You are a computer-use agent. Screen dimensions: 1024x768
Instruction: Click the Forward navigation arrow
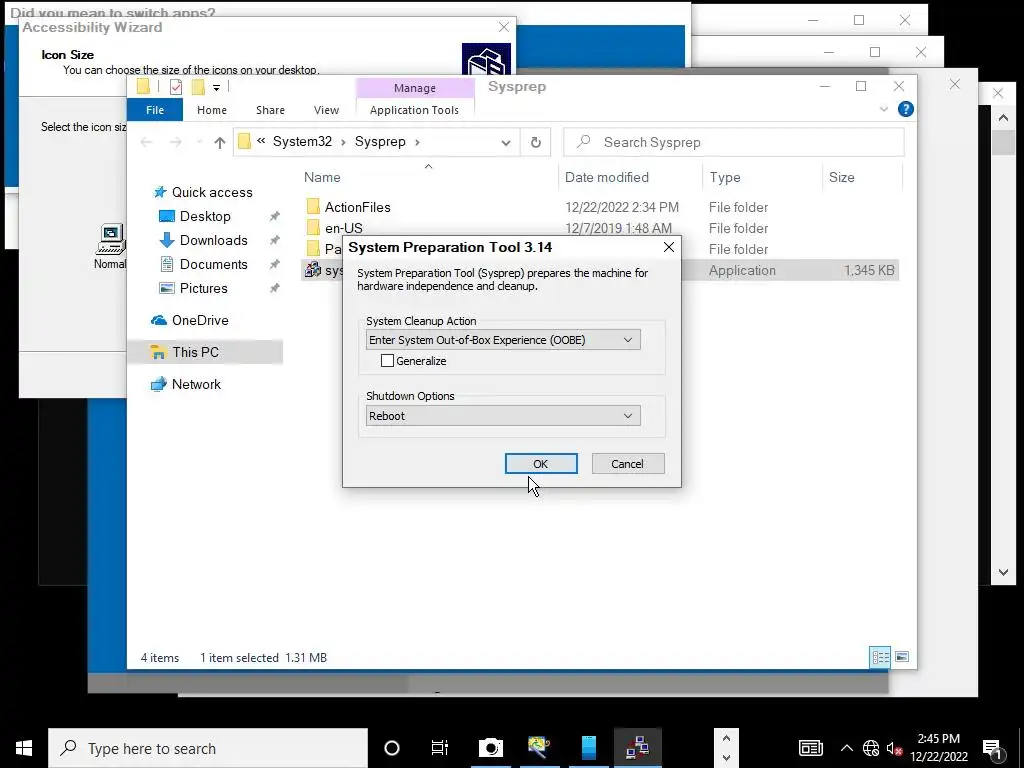click(x=176, y=142)
